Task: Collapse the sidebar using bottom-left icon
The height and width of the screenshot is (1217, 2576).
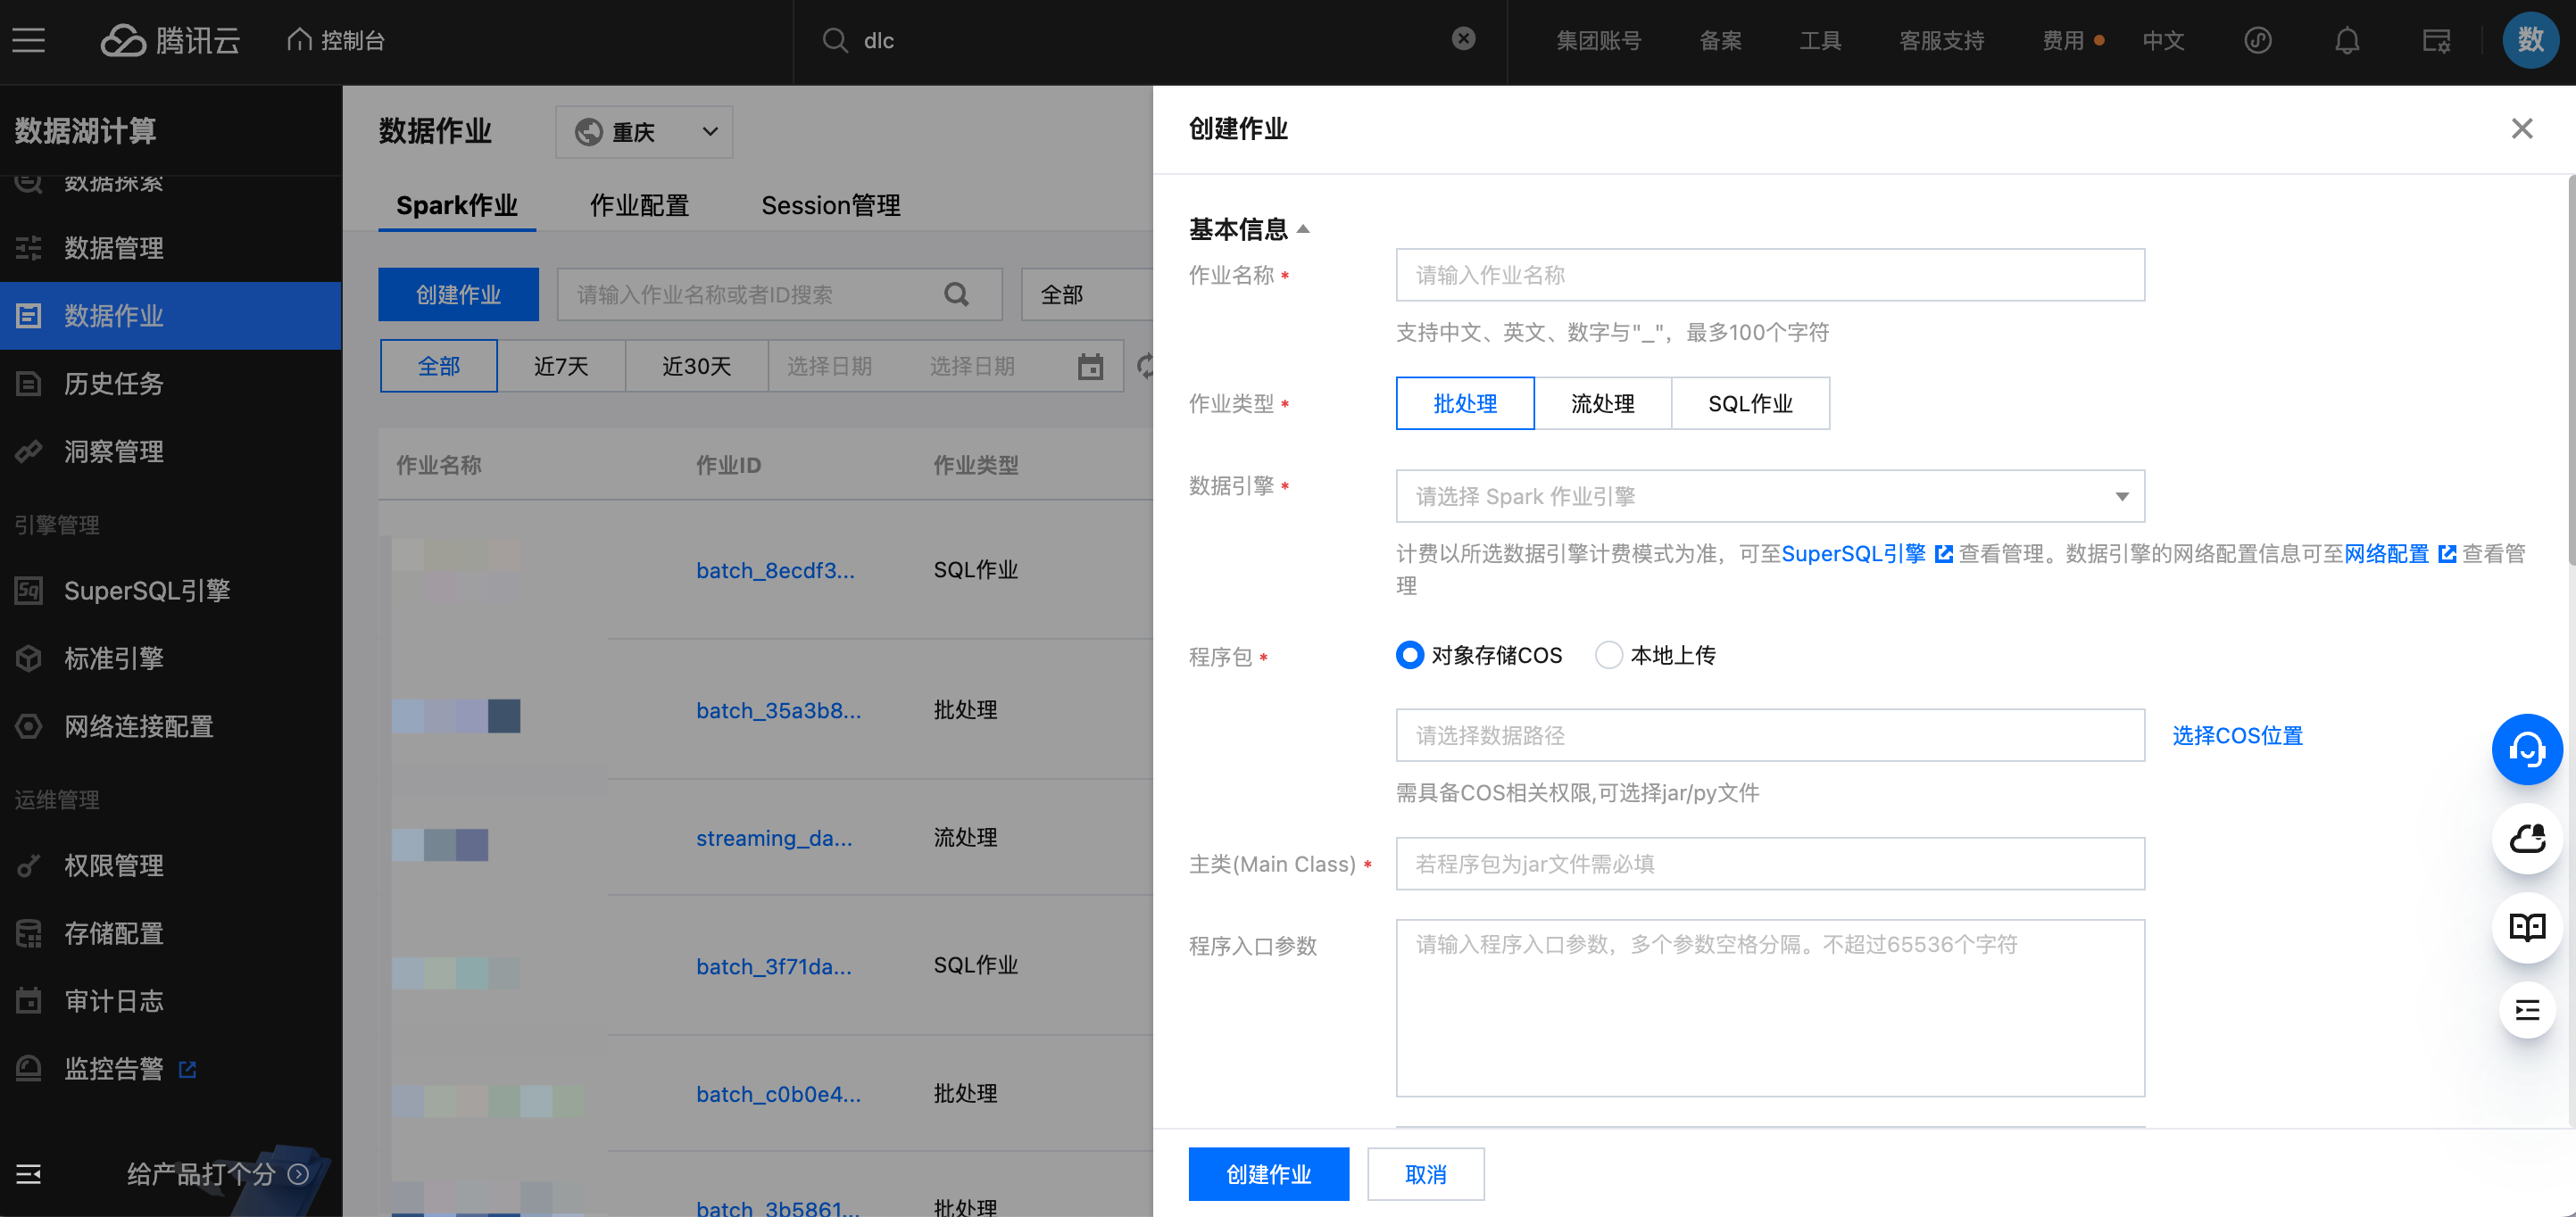Action: click(29, 1173)
